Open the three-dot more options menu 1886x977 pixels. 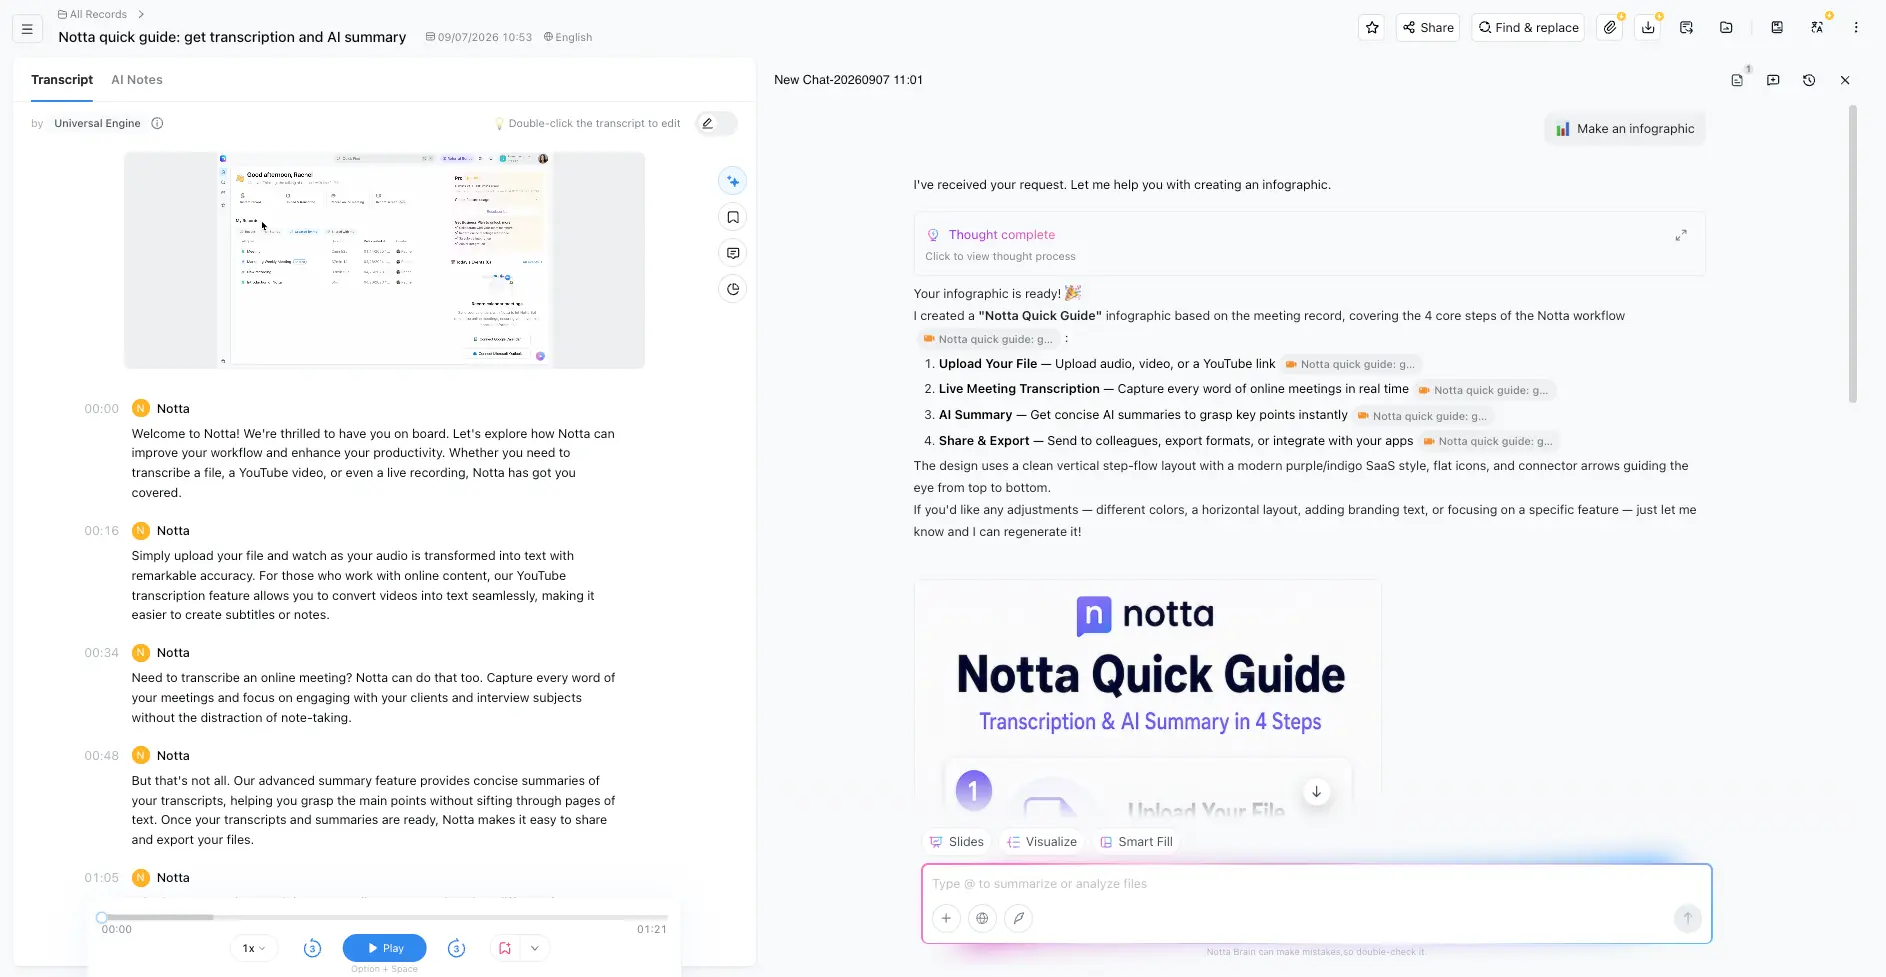click(x=1856, y=28)
